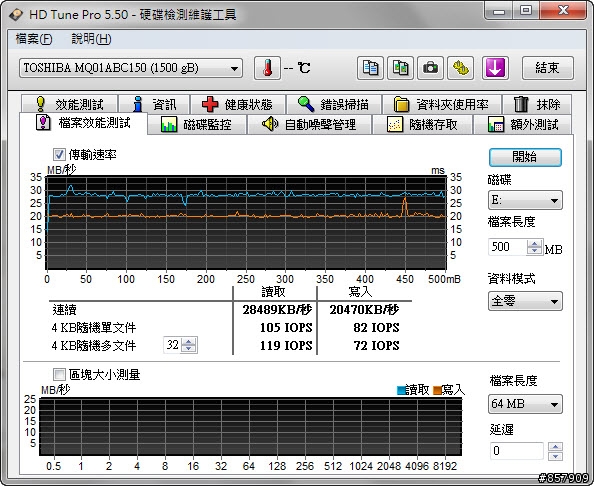Expand the 全零 data pattern dropdown
This screenshot has width=594, height=486.
(x=525, y=302)
